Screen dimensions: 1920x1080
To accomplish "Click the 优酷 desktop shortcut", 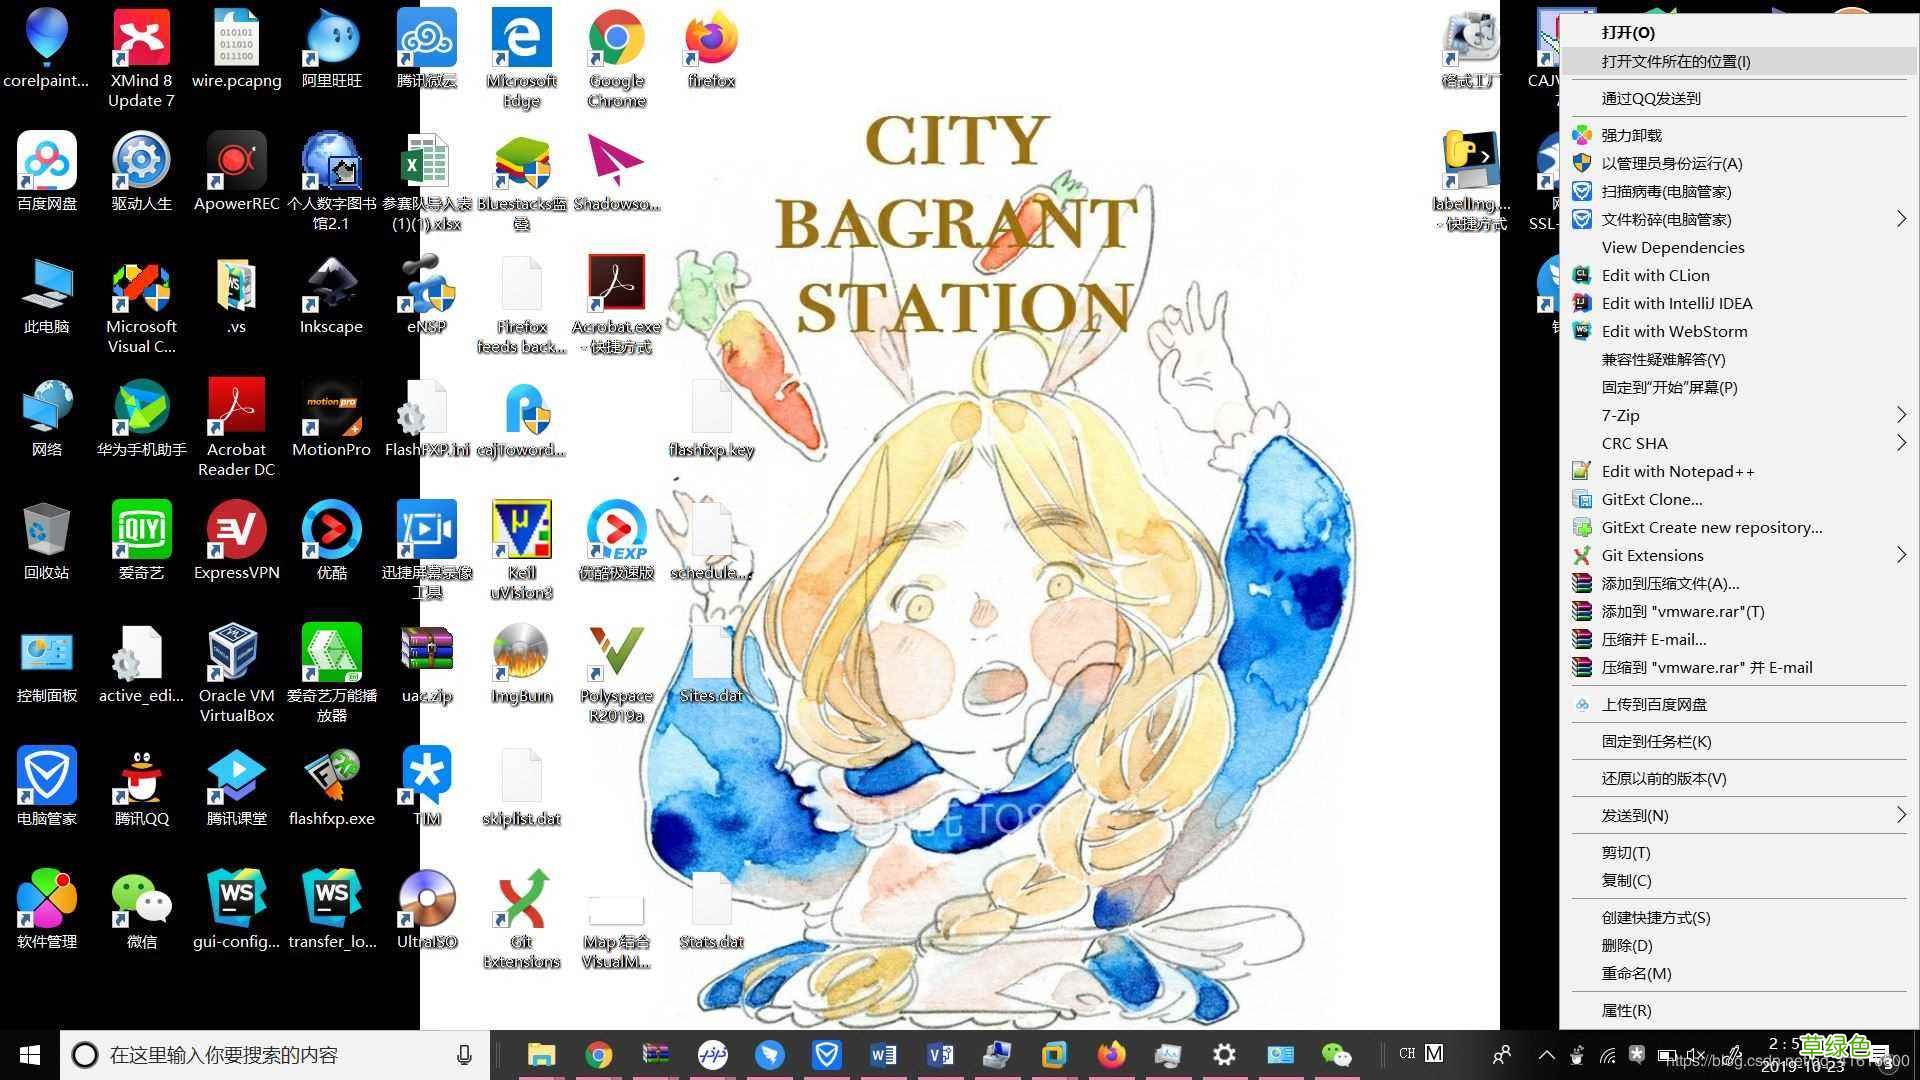I will point(331,540).
